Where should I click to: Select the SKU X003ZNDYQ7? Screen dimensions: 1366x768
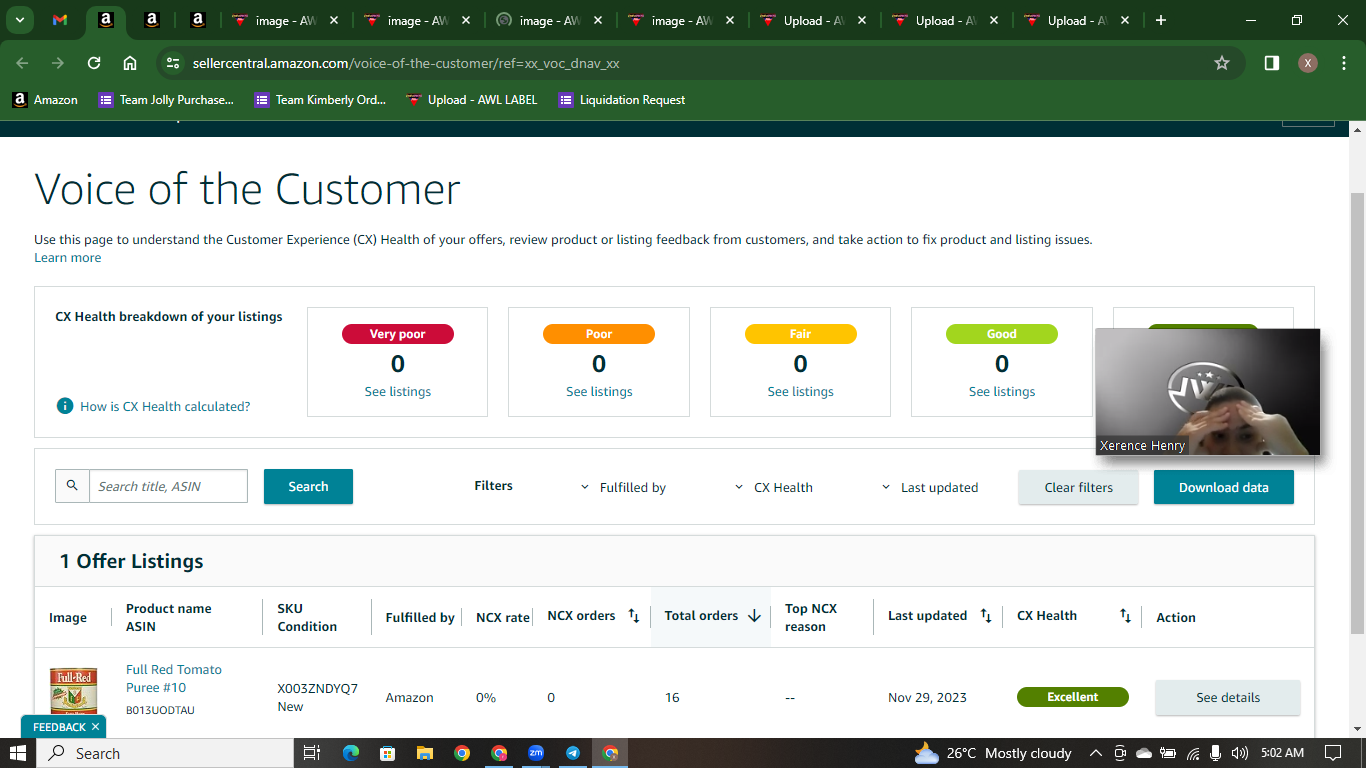click(x=317, y=689)
